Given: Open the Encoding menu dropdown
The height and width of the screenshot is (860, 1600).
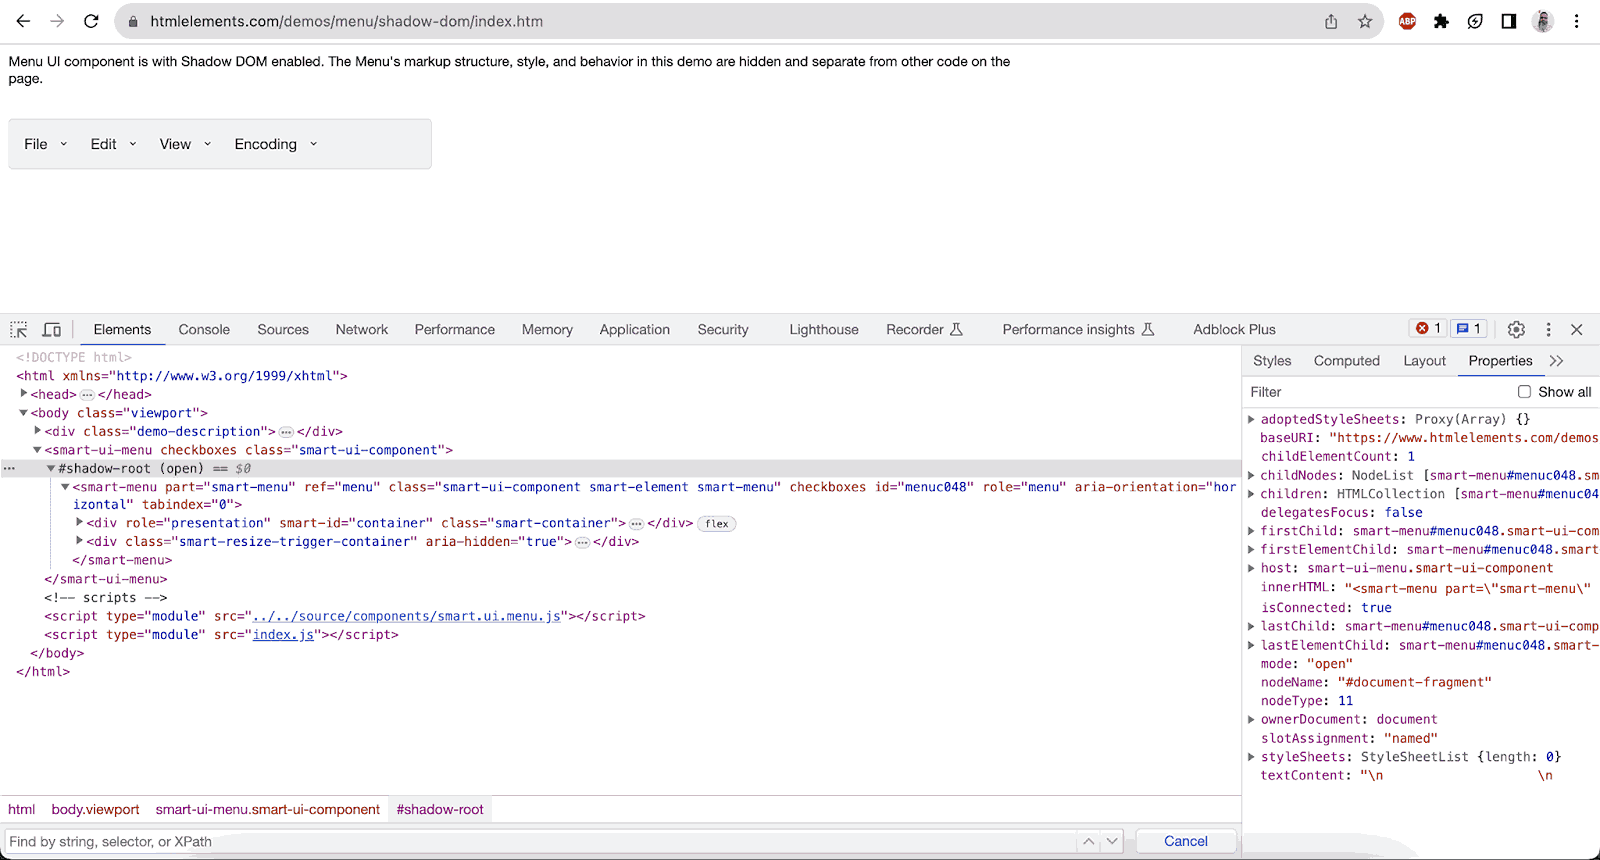Looking at the screenshot, I should point(275,144).
